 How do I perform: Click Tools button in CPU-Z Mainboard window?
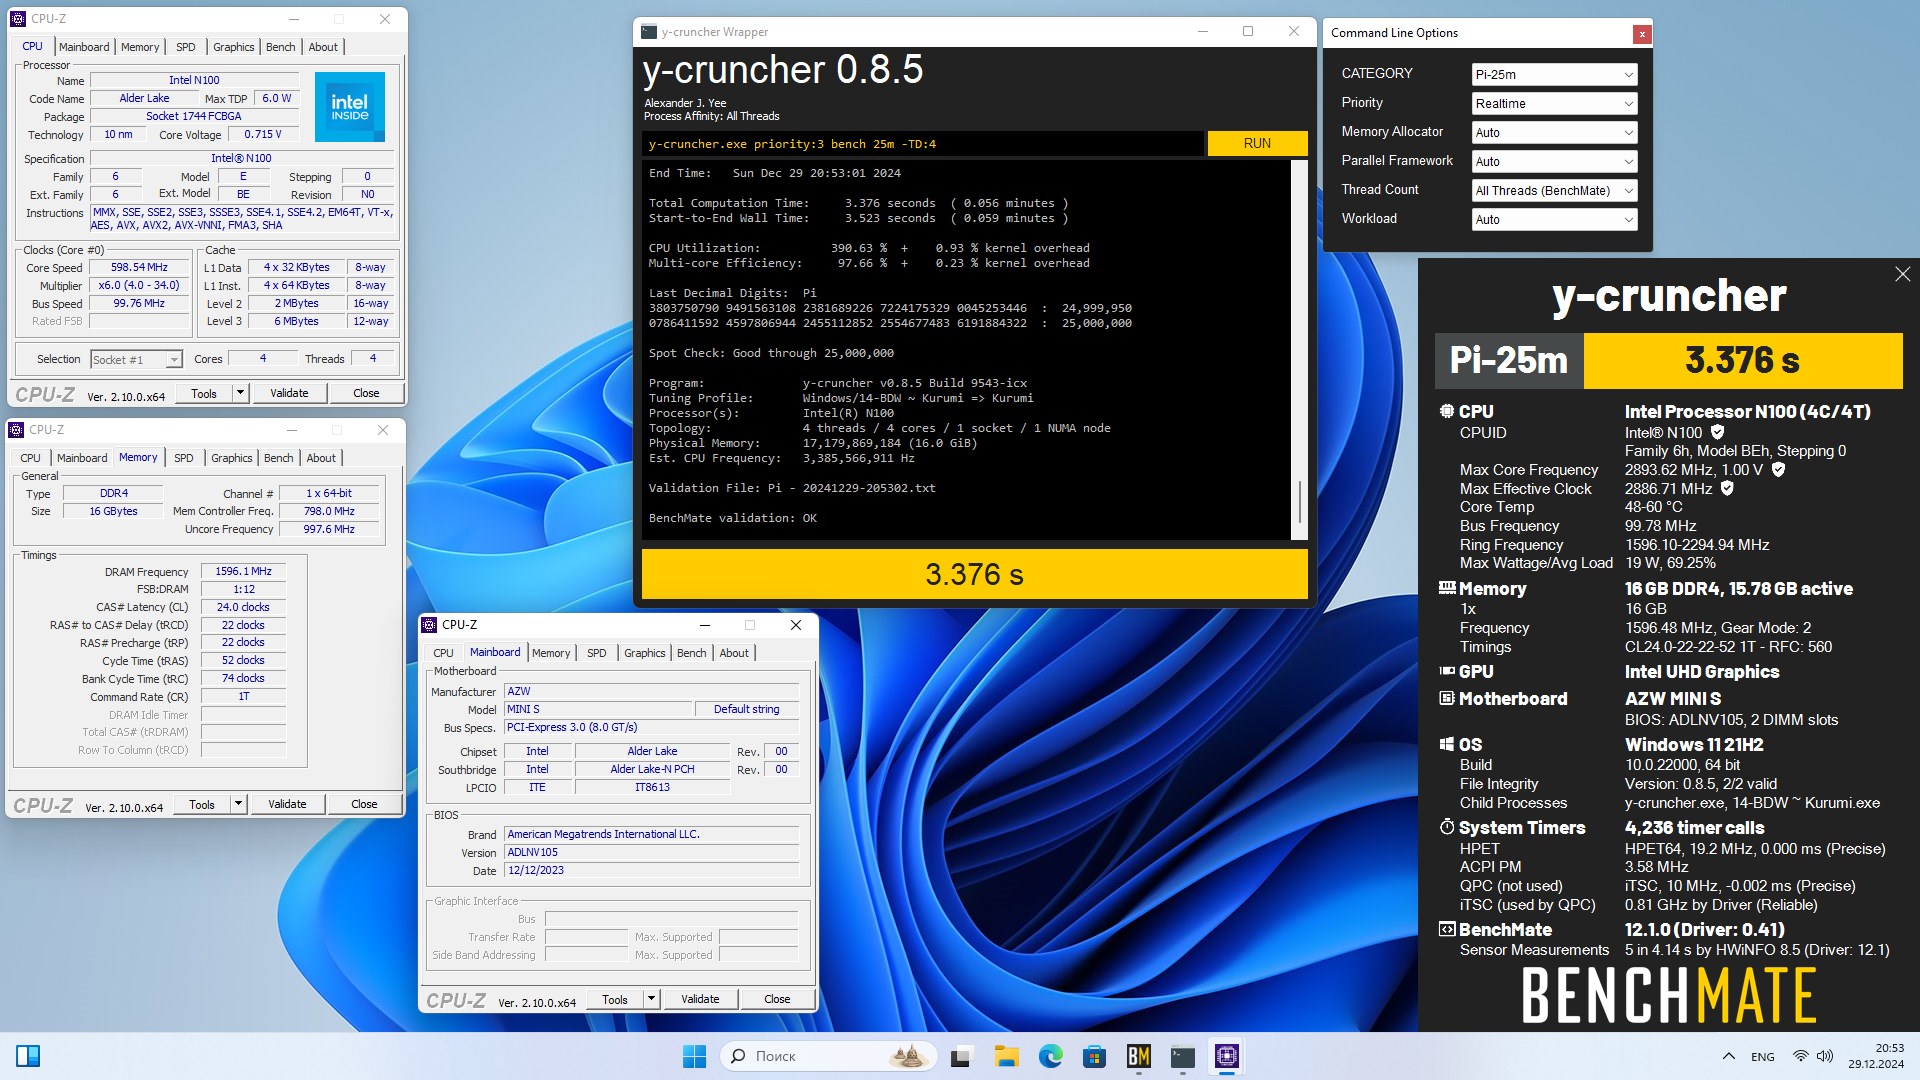tap(615, 999)
